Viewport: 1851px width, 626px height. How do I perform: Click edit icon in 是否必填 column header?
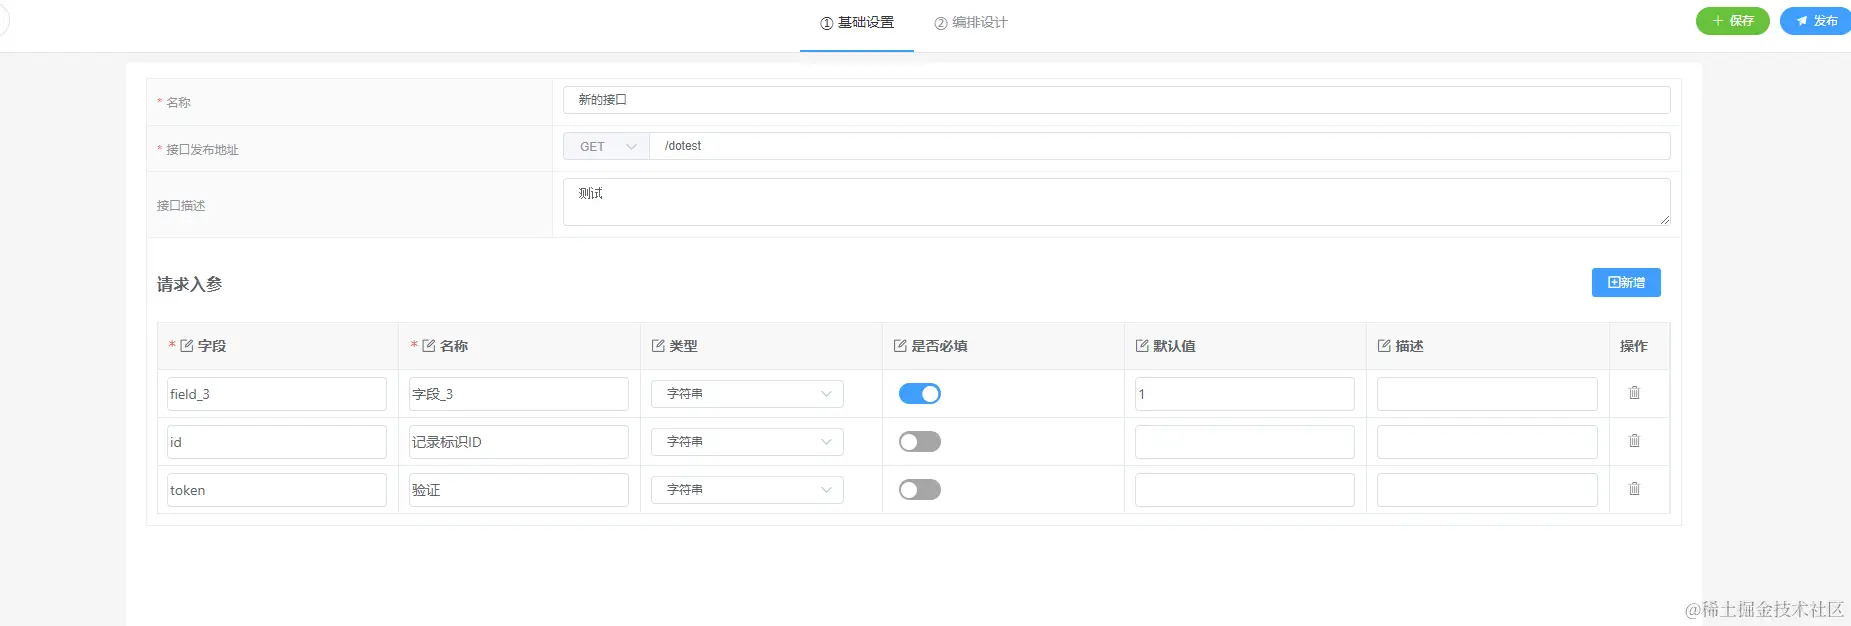[900, 346]
